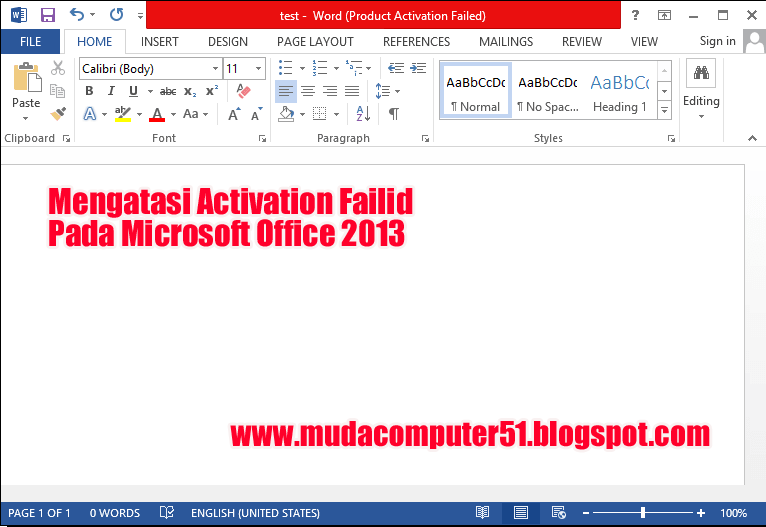Switch to Web Layout view

click(x=558, y=512)
